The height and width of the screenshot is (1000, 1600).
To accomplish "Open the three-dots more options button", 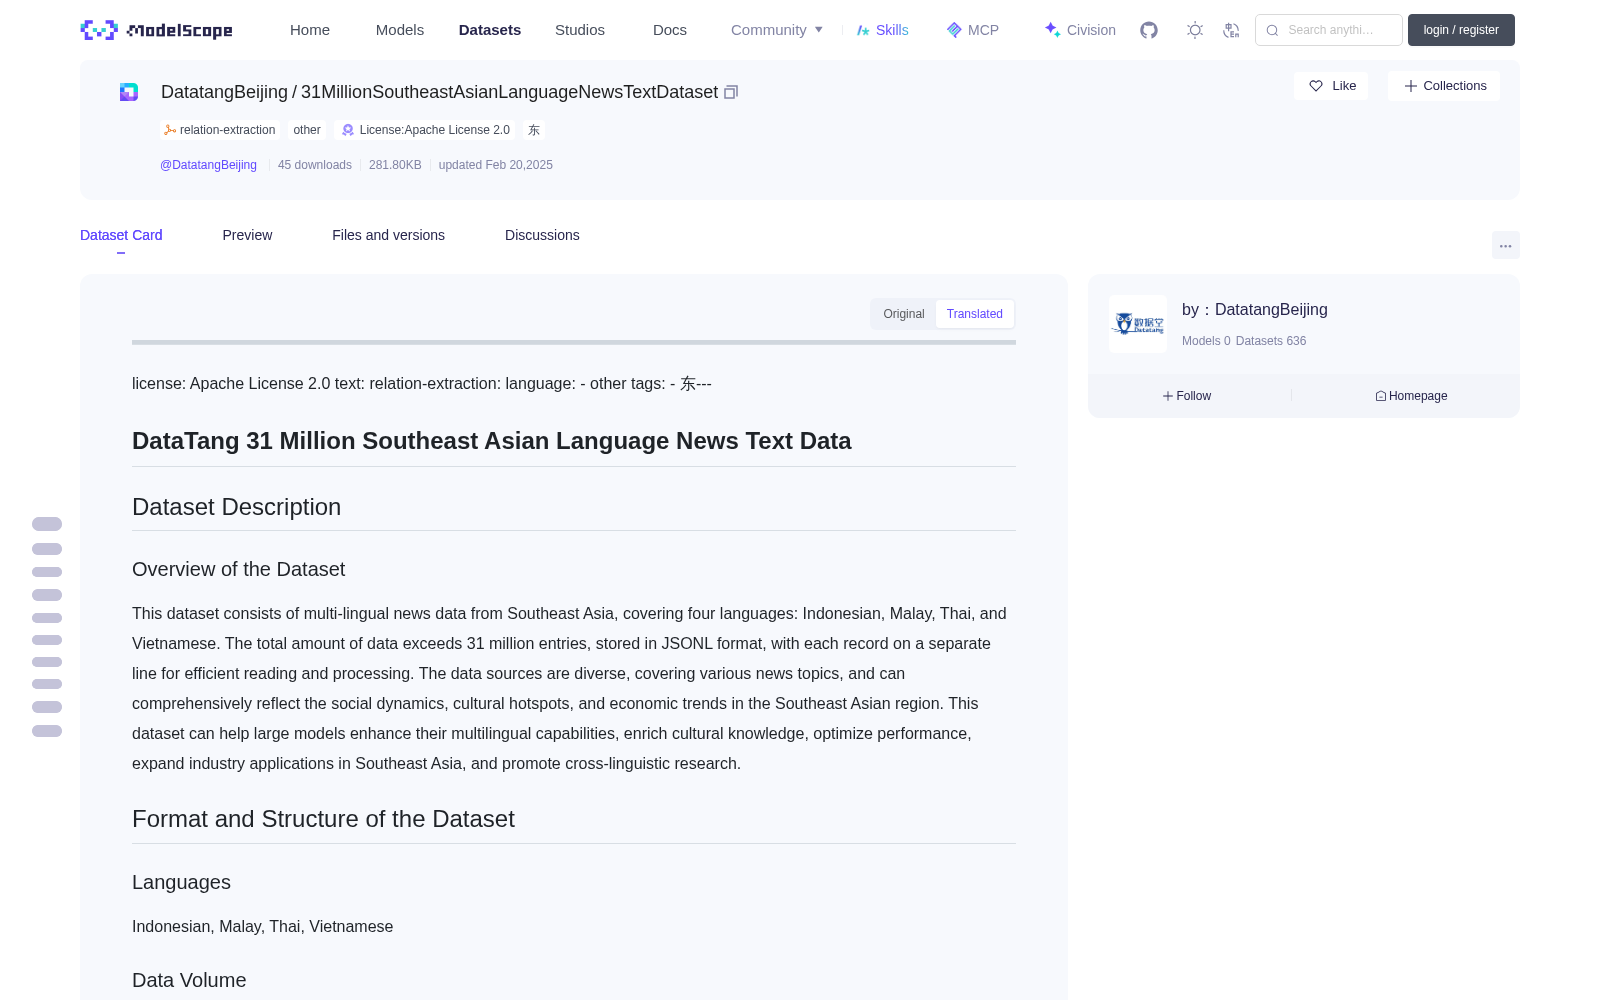I will 1506,246.
